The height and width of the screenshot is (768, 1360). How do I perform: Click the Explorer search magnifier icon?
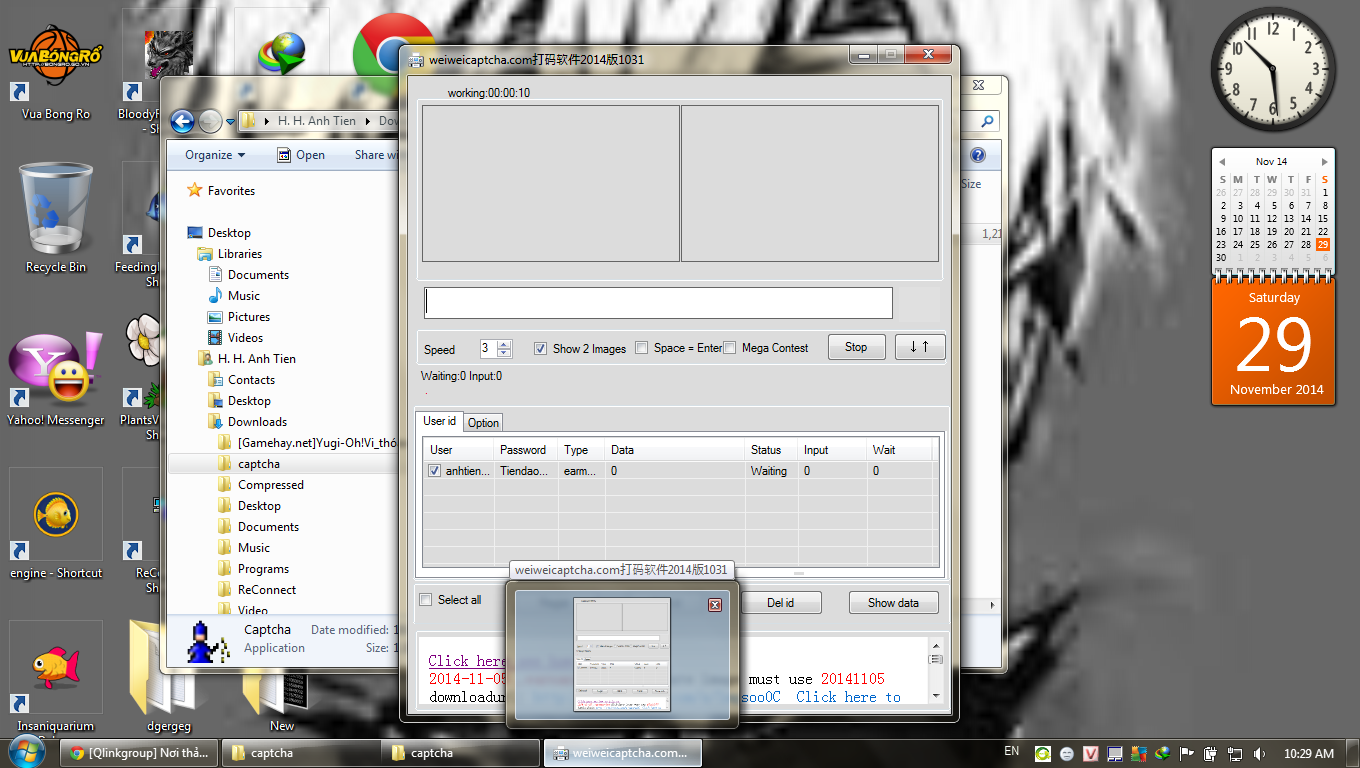tap(988, 121)
